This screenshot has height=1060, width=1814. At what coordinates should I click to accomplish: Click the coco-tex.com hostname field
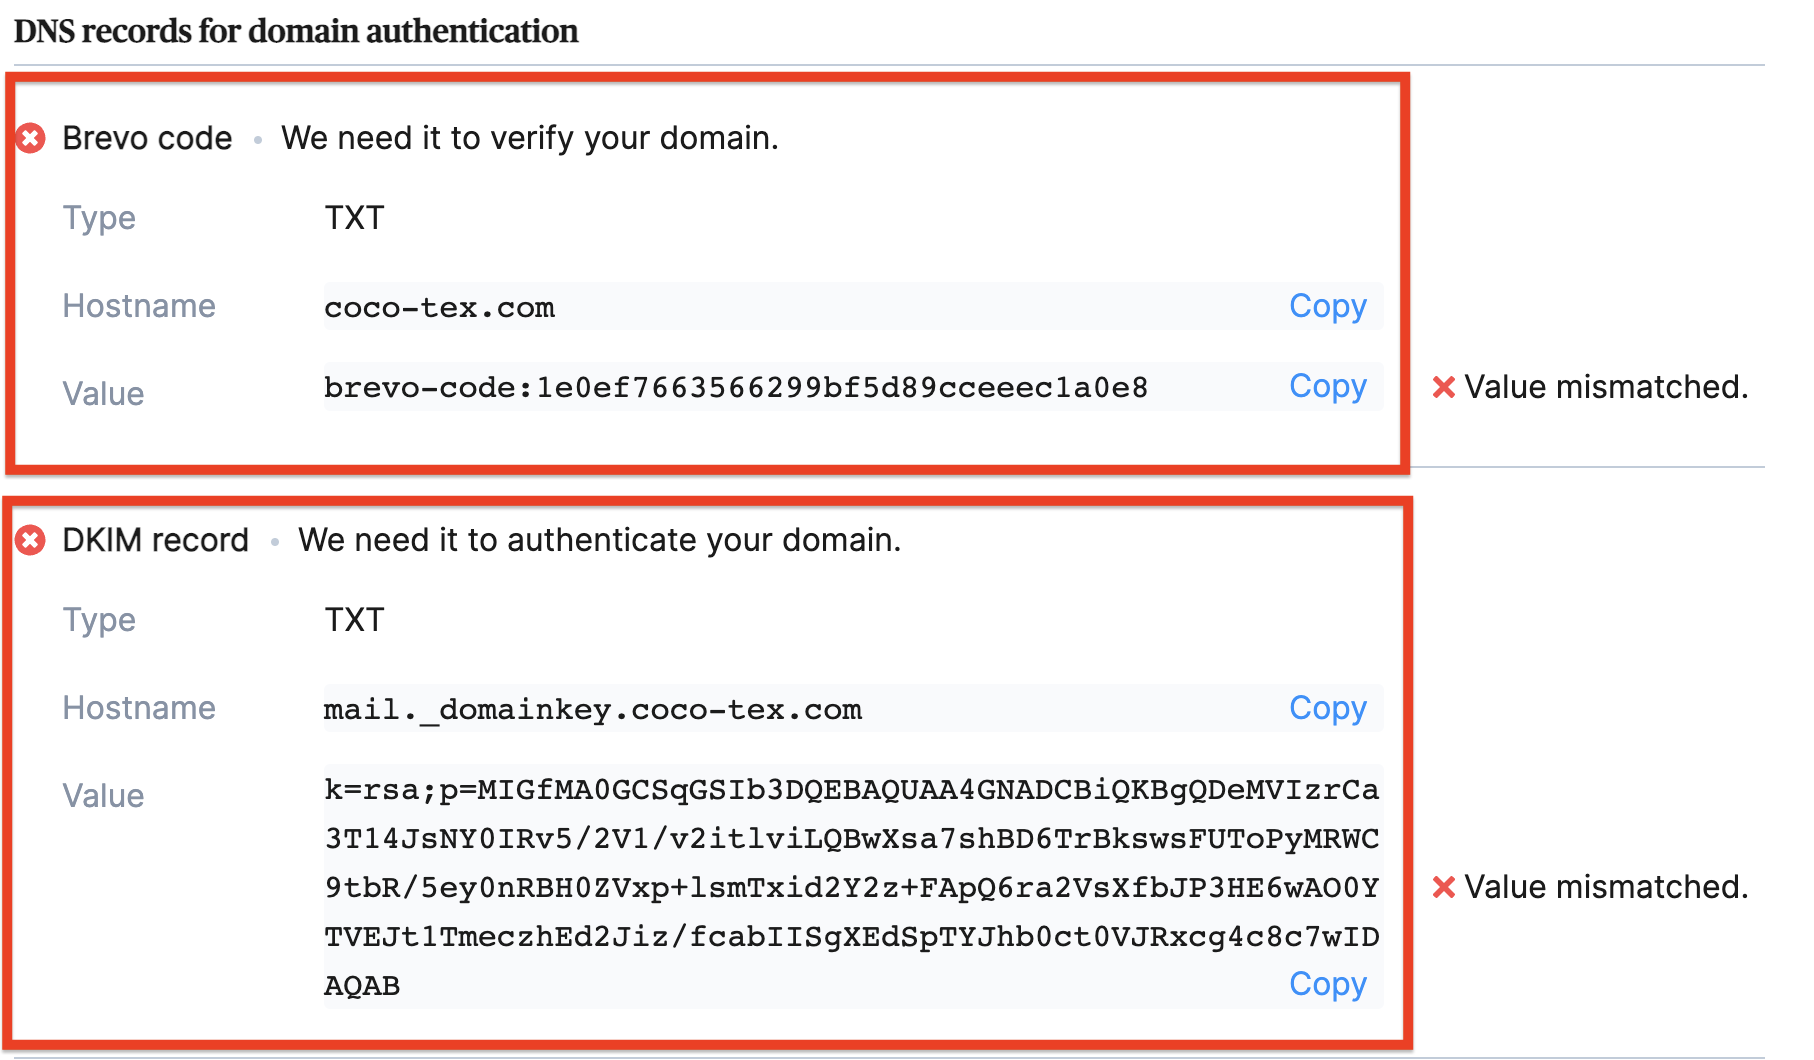[x=438, y=306]
